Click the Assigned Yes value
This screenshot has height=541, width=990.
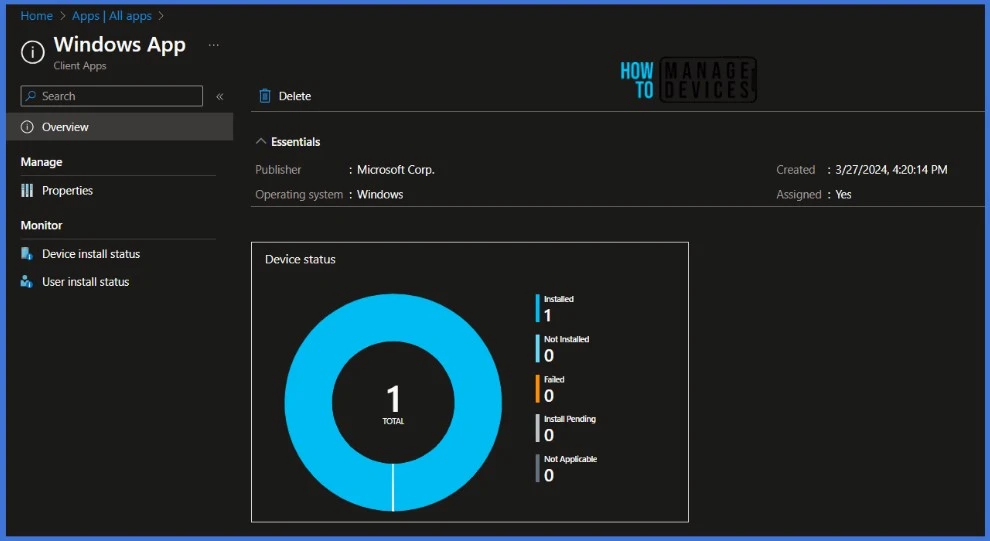point(843,194)
